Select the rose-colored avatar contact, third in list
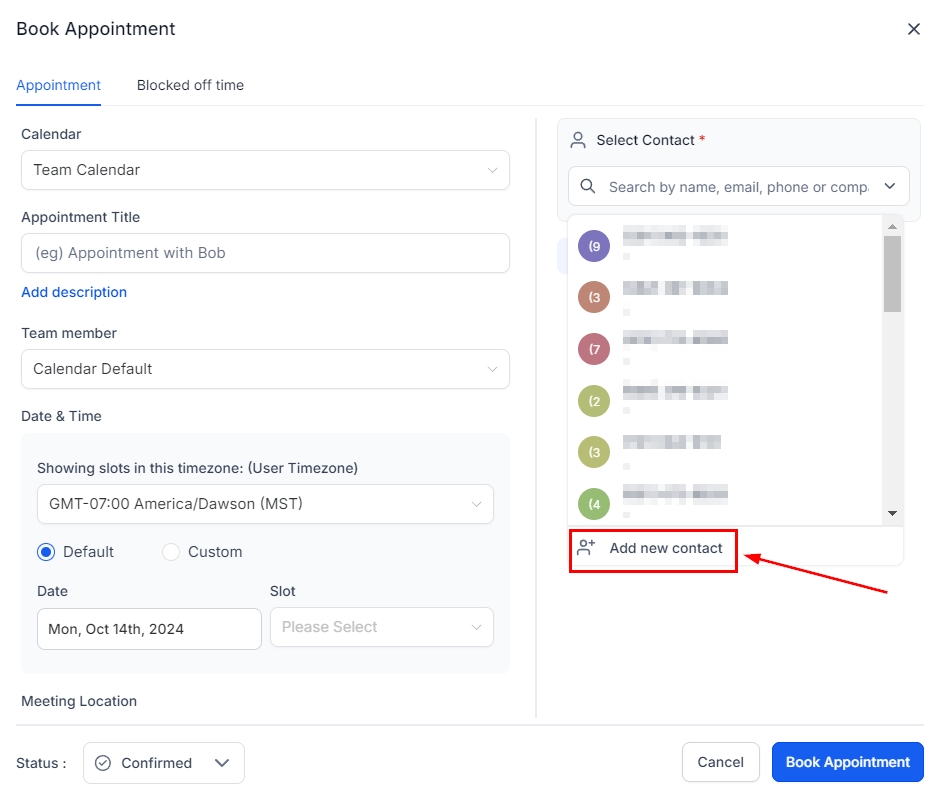Screen dimensions: 938x792 594,349
